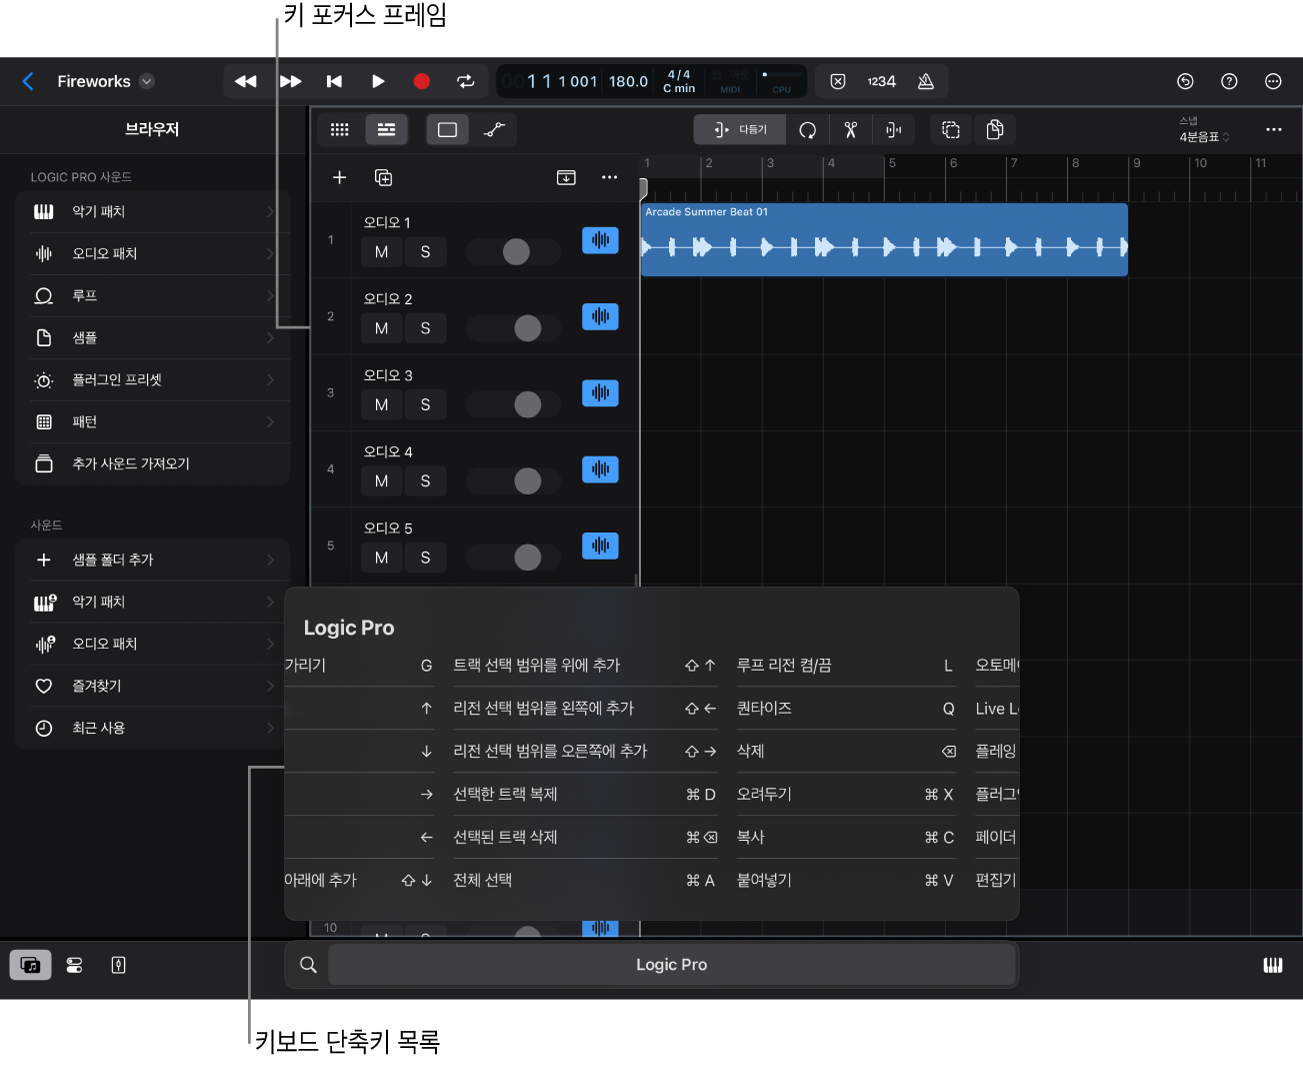The width and height of the screenshot is (1303, 1067).
Task: Click the tempo value 180.0
Action: point(628,82)
